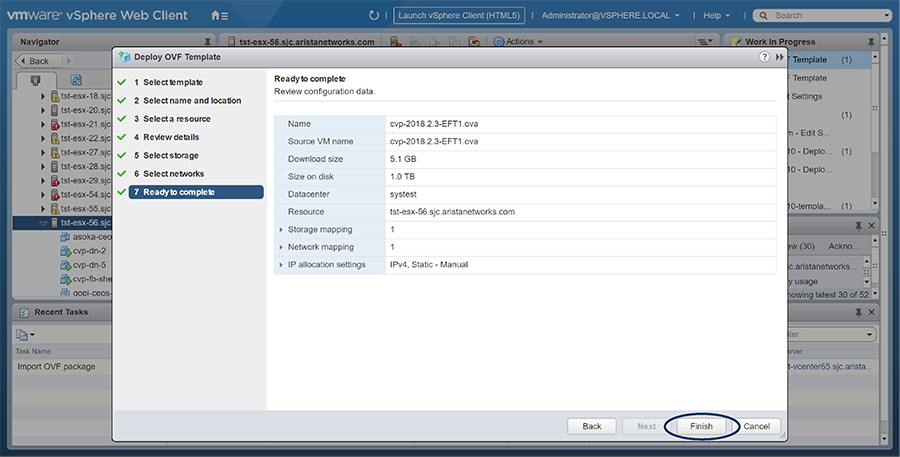Expand the IP allocation settings row
The height and width of the screenshot is (457, 900).
tap(281, 265)
